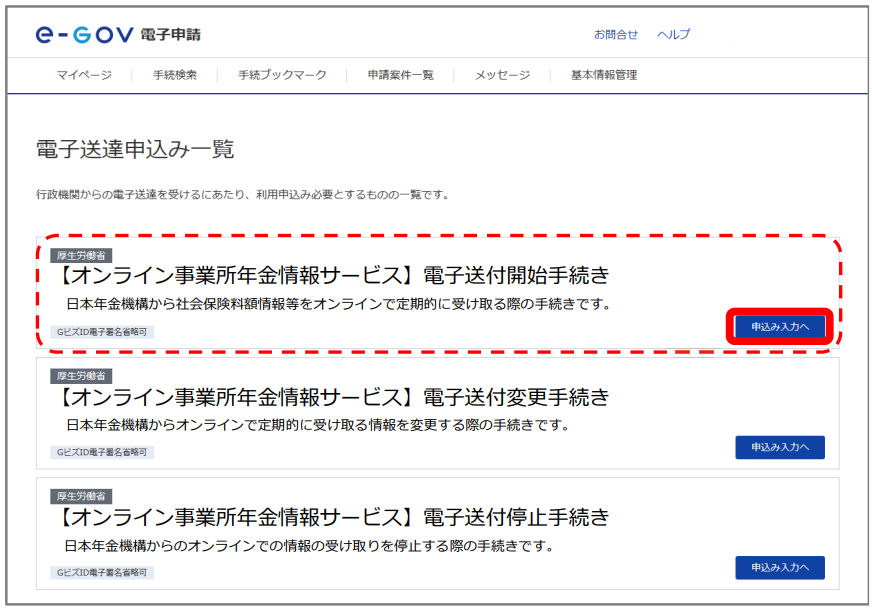Open the お問合せ link
Screen dimensions: 872x608
pyautogui.click(x=615, y=35)
